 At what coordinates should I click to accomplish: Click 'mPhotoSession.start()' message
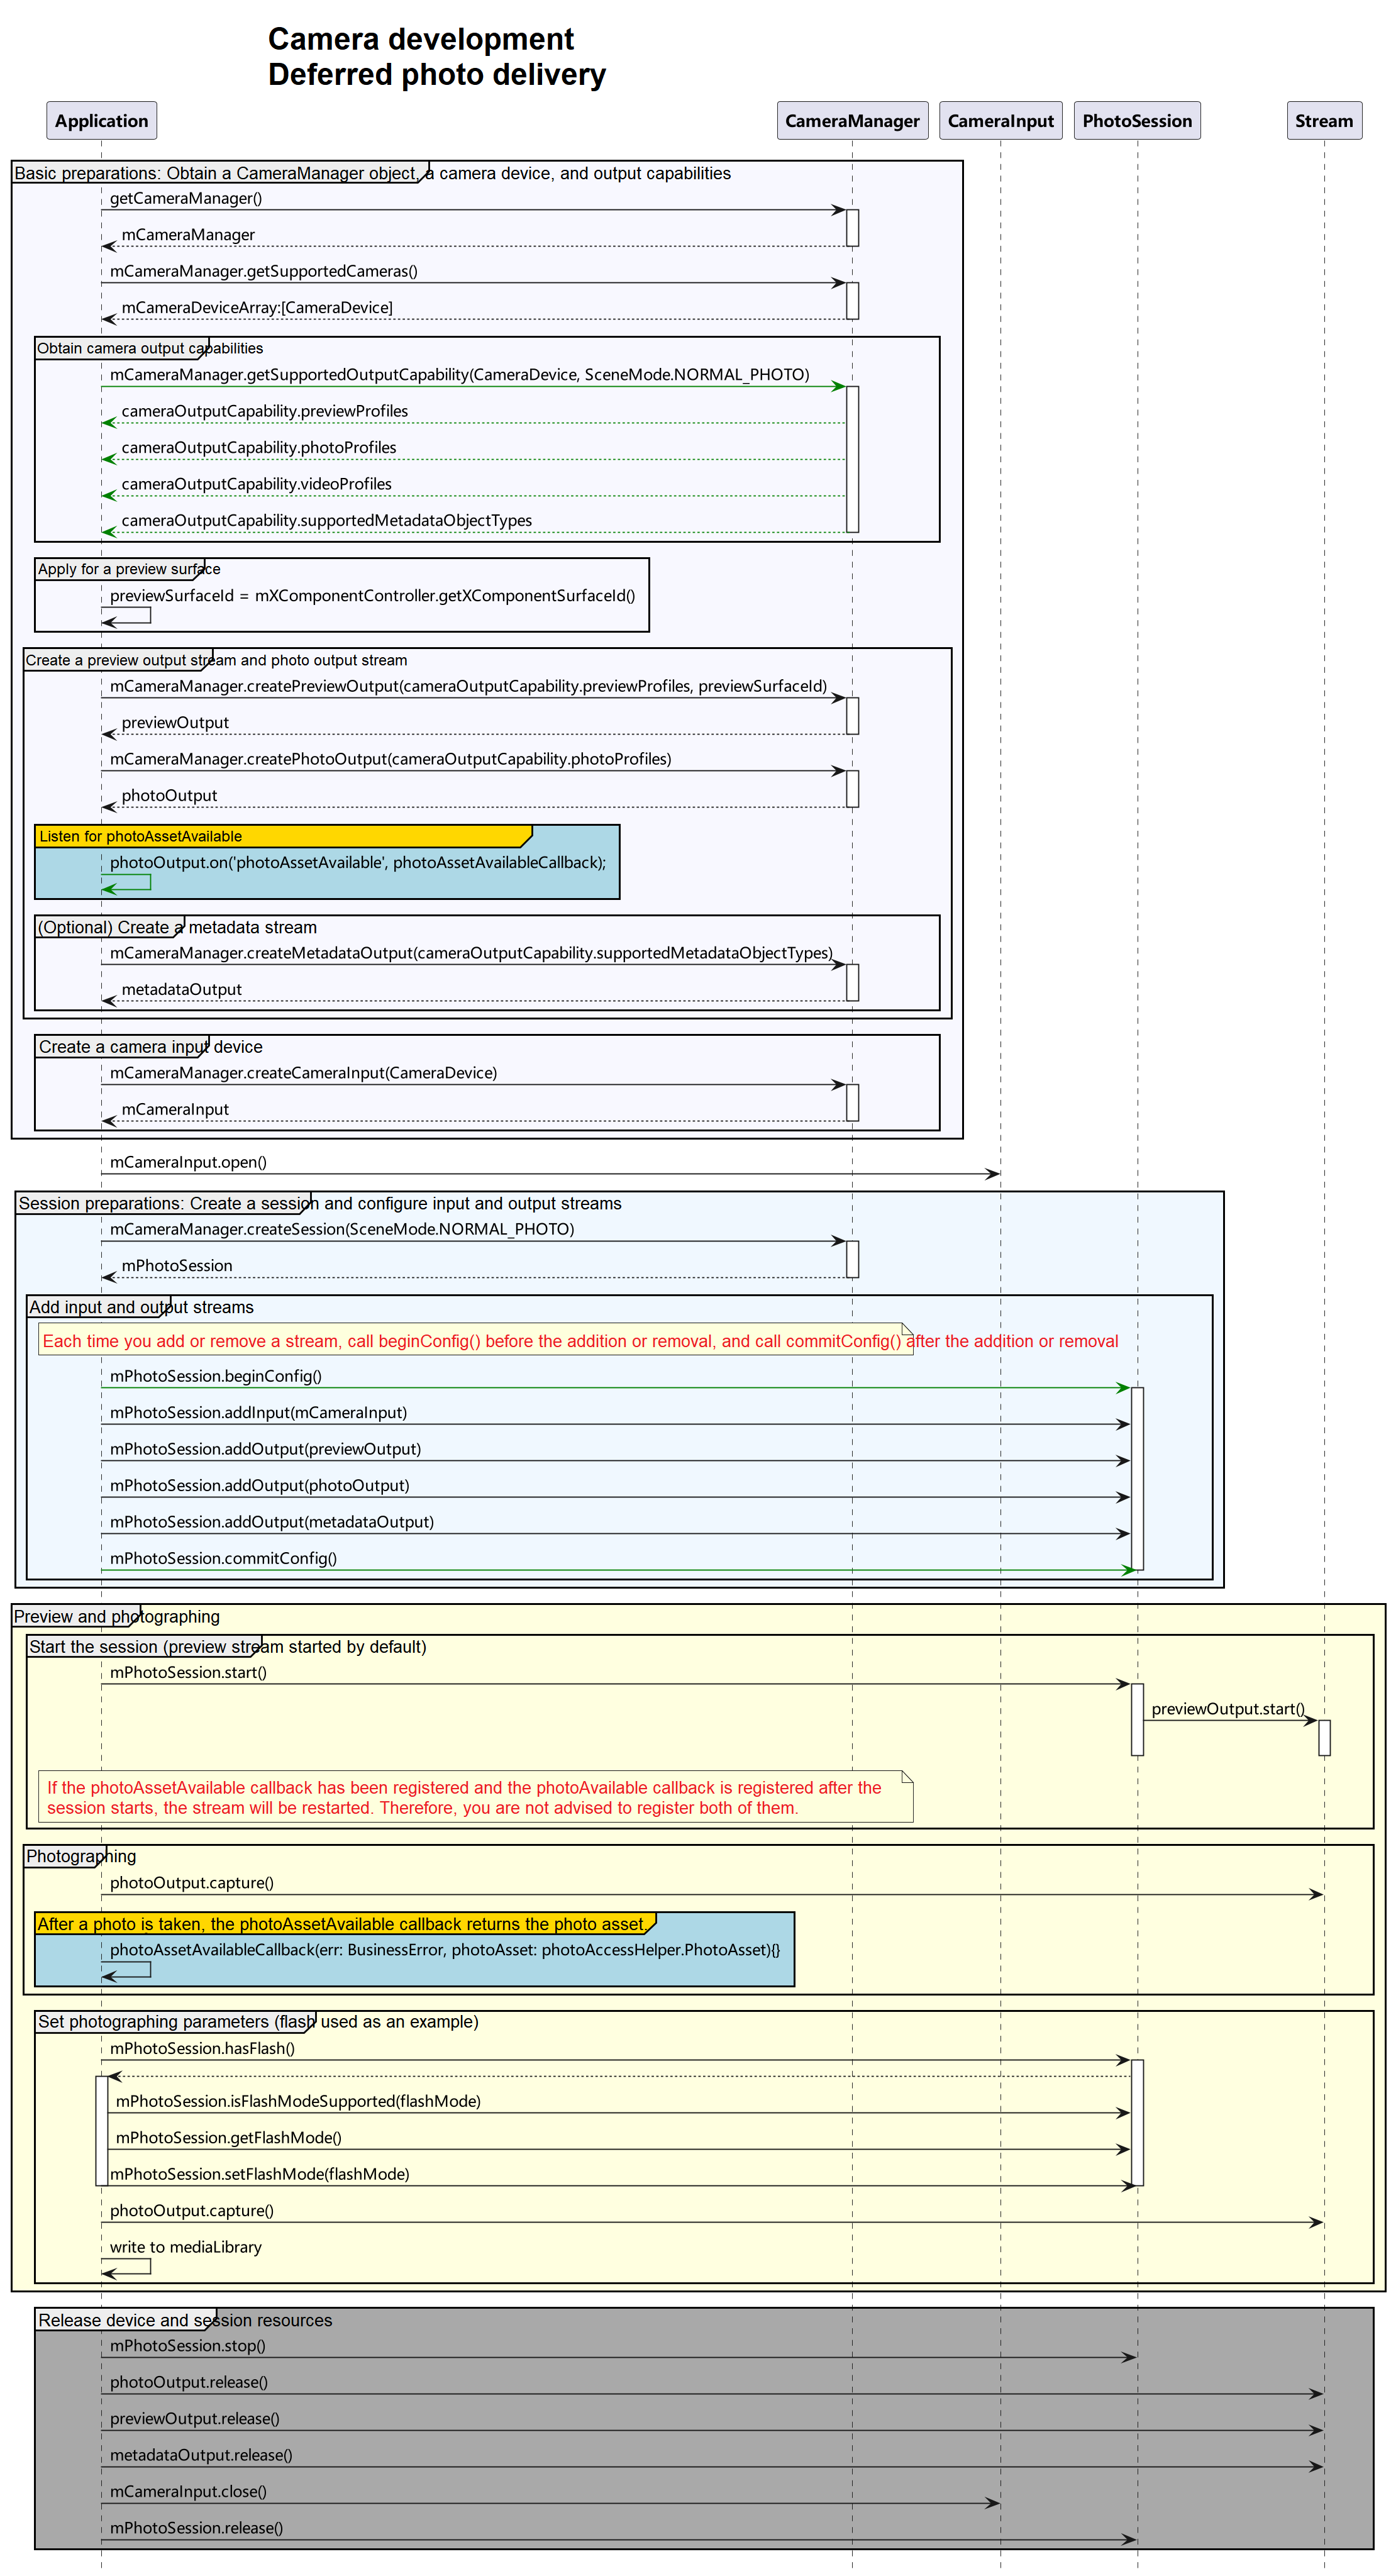(x=189, y=1672)
